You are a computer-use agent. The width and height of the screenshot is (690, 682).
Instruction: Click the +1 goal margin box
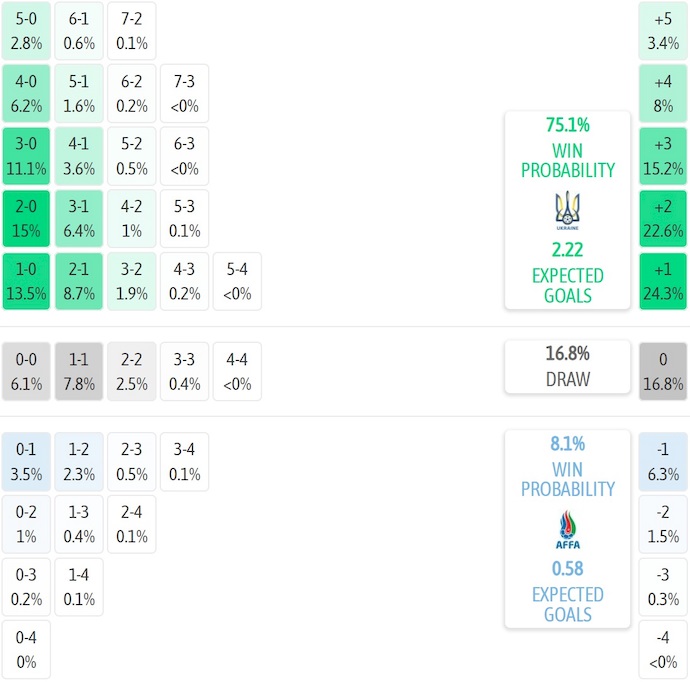[x=663, y=281]
